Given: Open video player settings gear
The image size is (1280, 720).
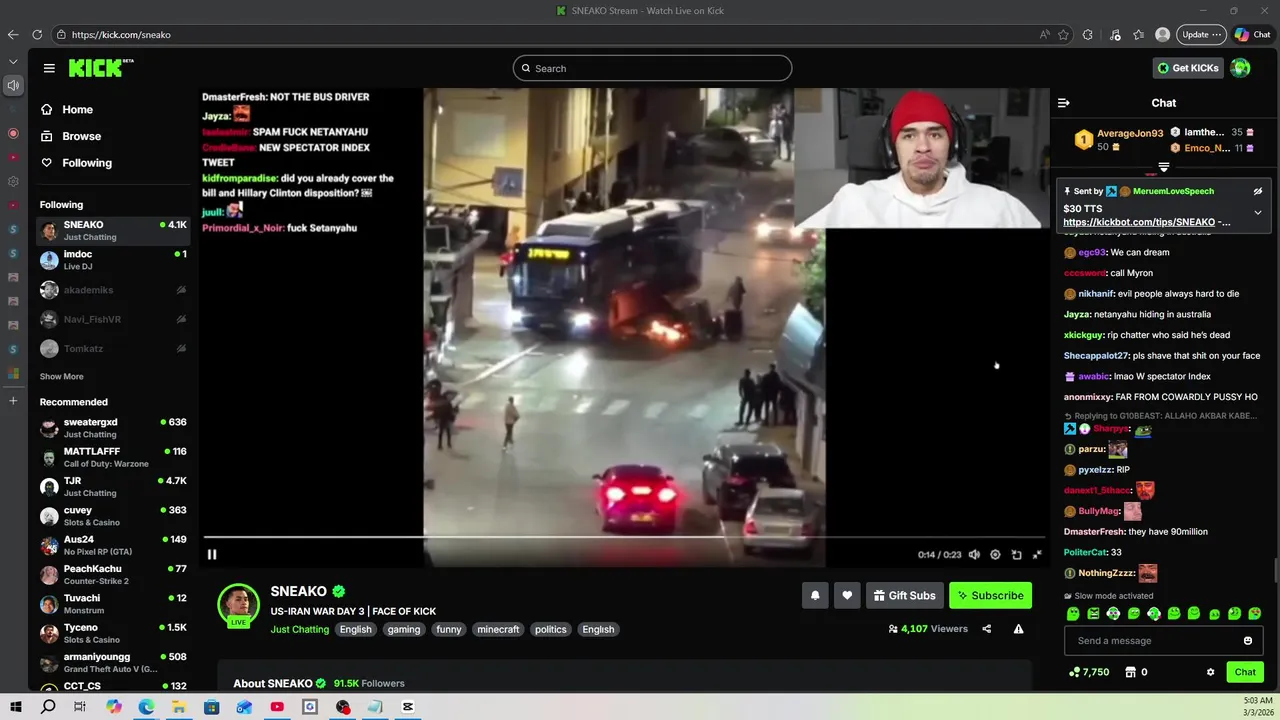Looking at the screenshot, I should point(995,554).
